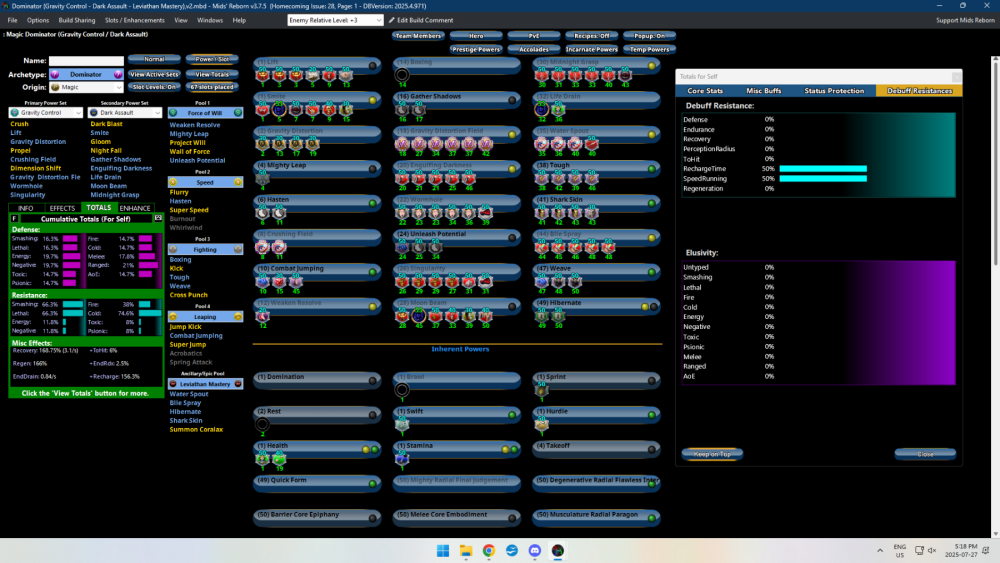Select the Sprint enhancement slot
This screenshot has width=1000, height=563.
pyautogui.click(x=541, y=390)
